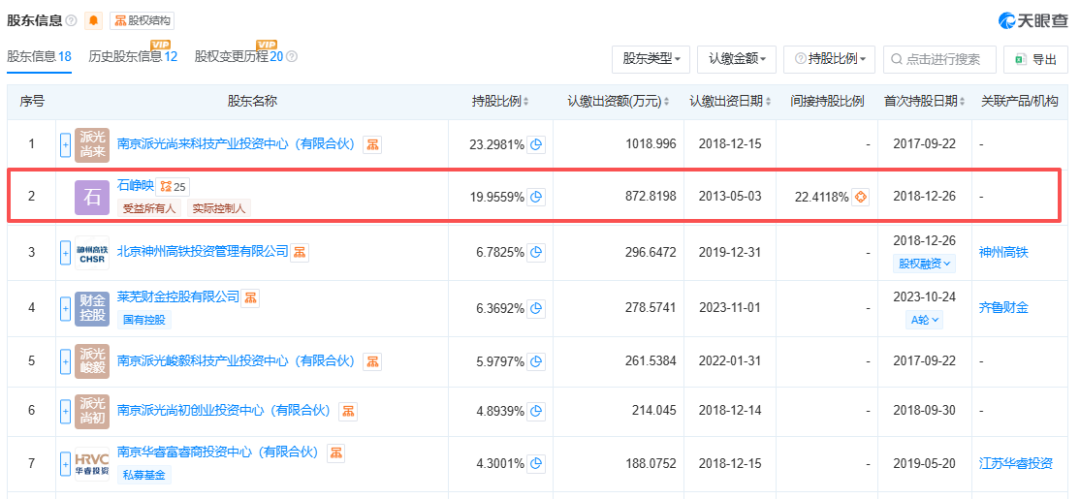Click help icon after 股权变更历程 tab

coord(292,57)
